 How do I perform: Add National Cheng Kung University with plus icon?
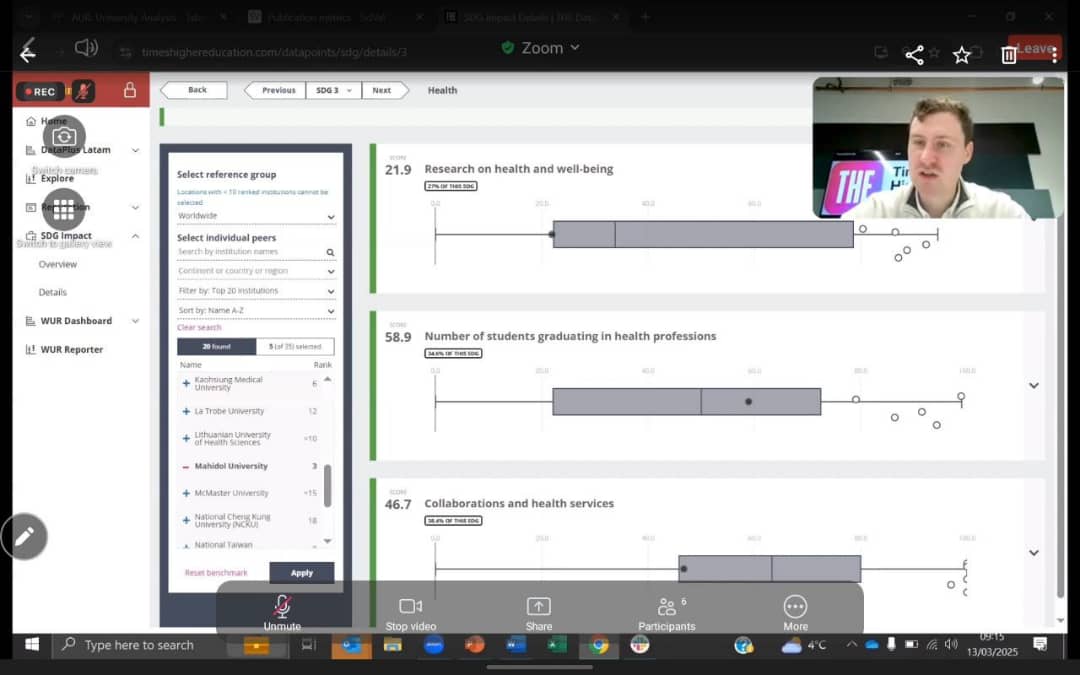tap(186, 520)
